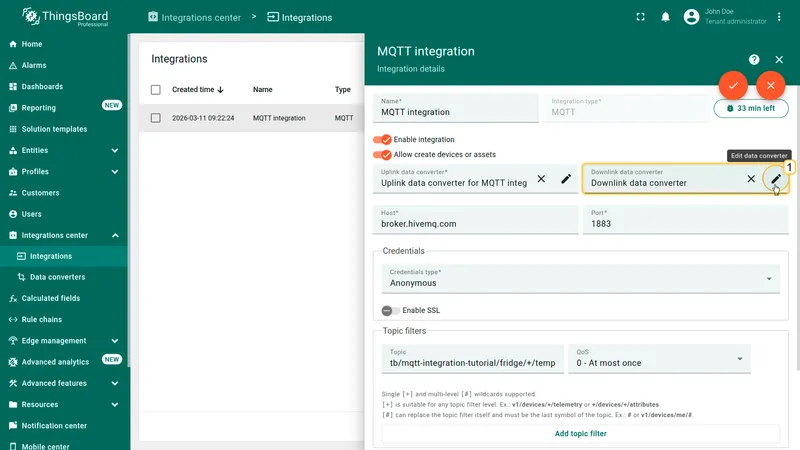Open the notifications bell
Image resolution: width=800 pixels, height=450 pixels.
click(665, 17)
